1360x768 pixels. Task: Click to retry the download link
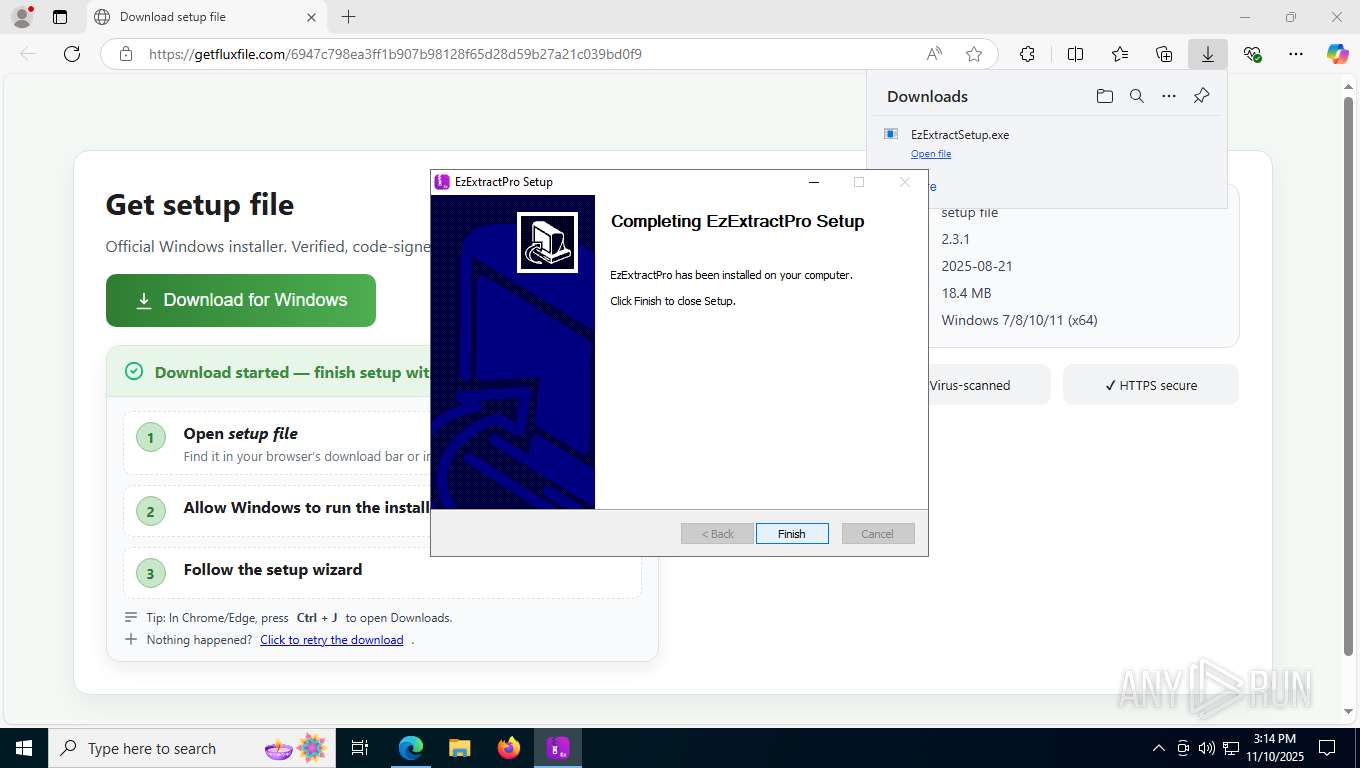pos(332,640)
